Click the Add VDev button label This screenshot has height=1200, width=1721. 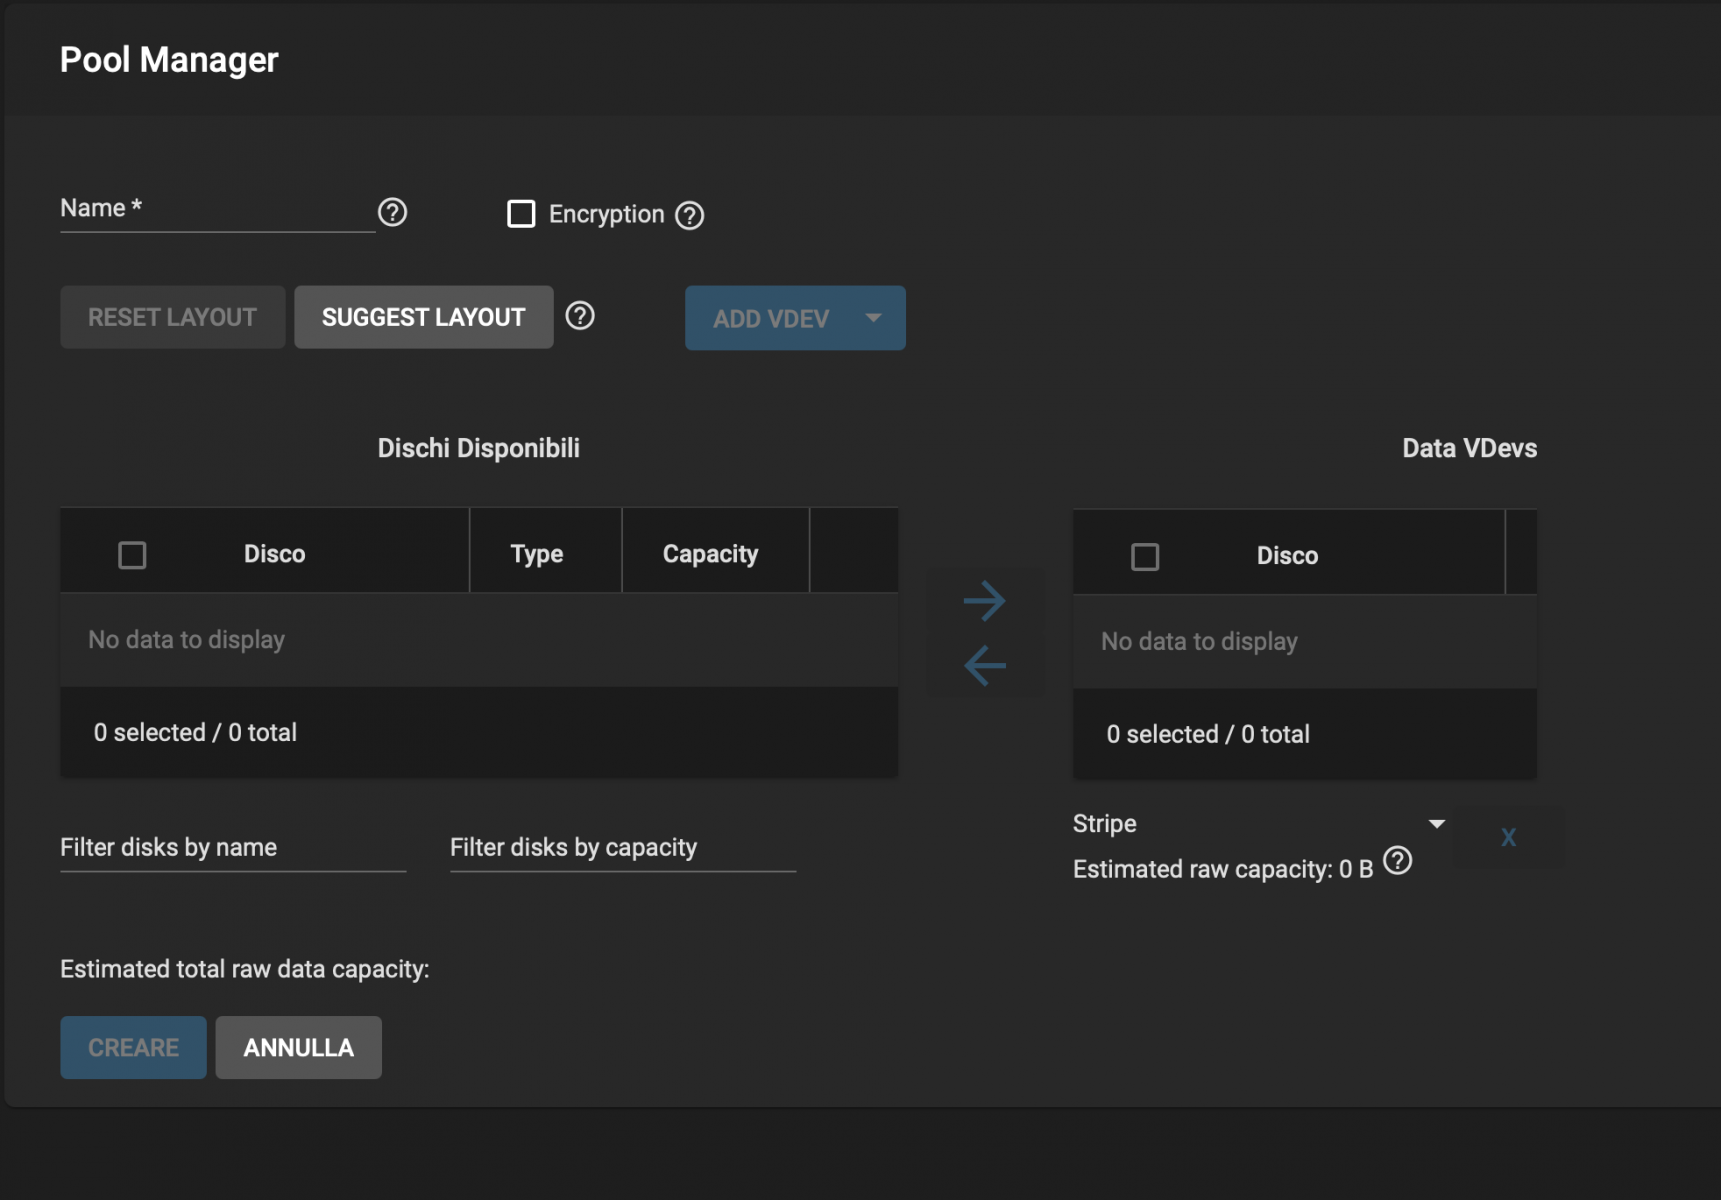[x=770, y=319]
